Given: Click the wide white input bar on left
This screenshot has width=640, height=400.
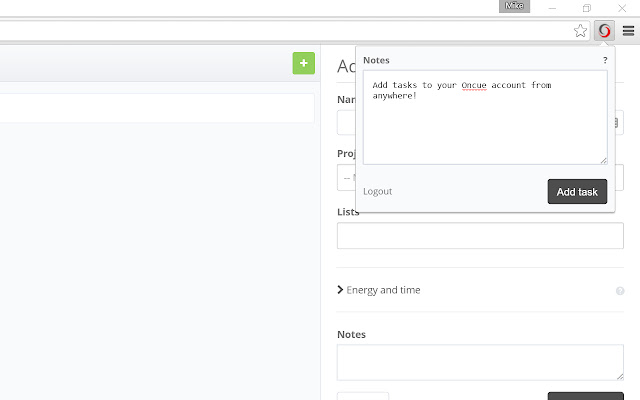Looking at the screenshot, I should click(x=157, y=108).
